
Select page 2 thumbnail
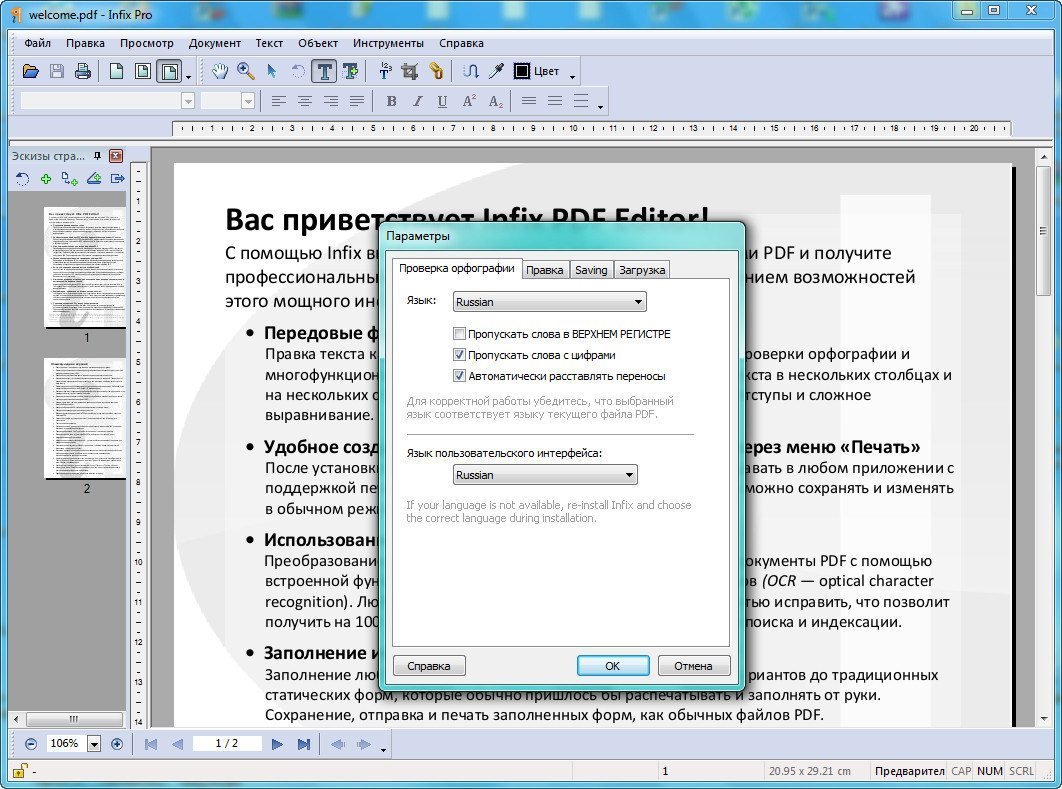85,419
